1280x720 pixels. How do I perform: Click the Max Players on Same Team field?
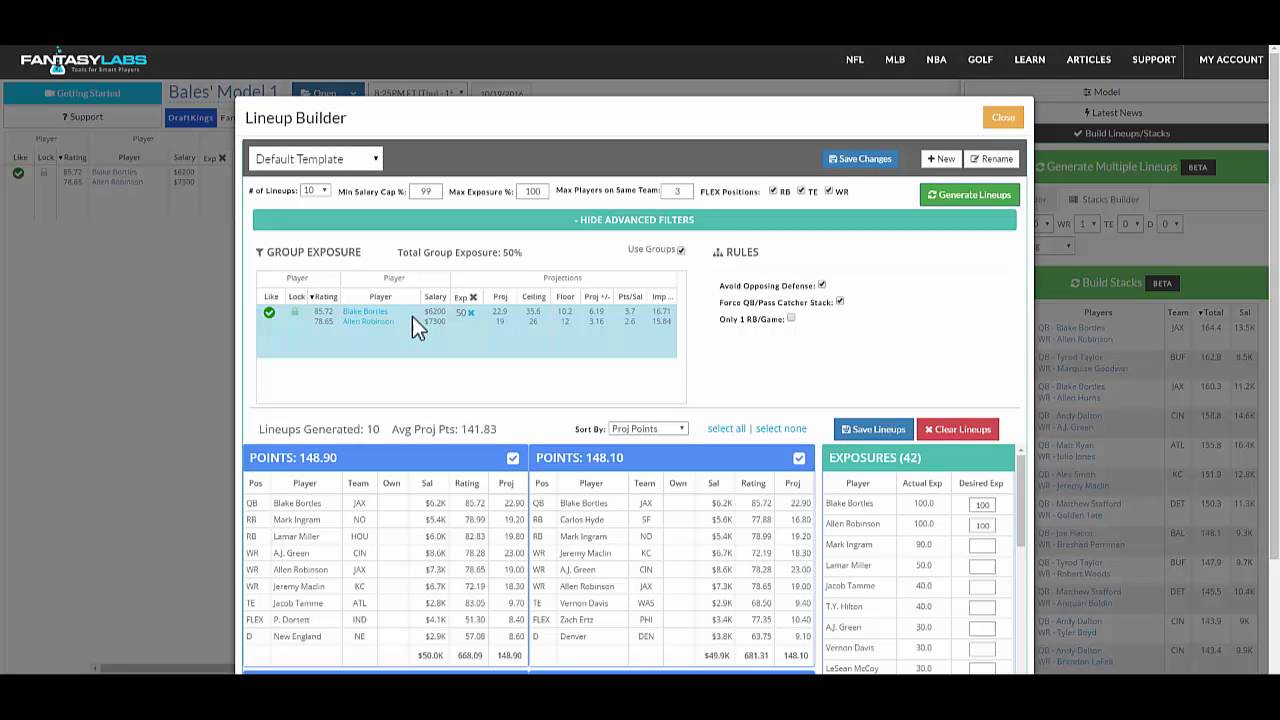(x=677, y=191)
